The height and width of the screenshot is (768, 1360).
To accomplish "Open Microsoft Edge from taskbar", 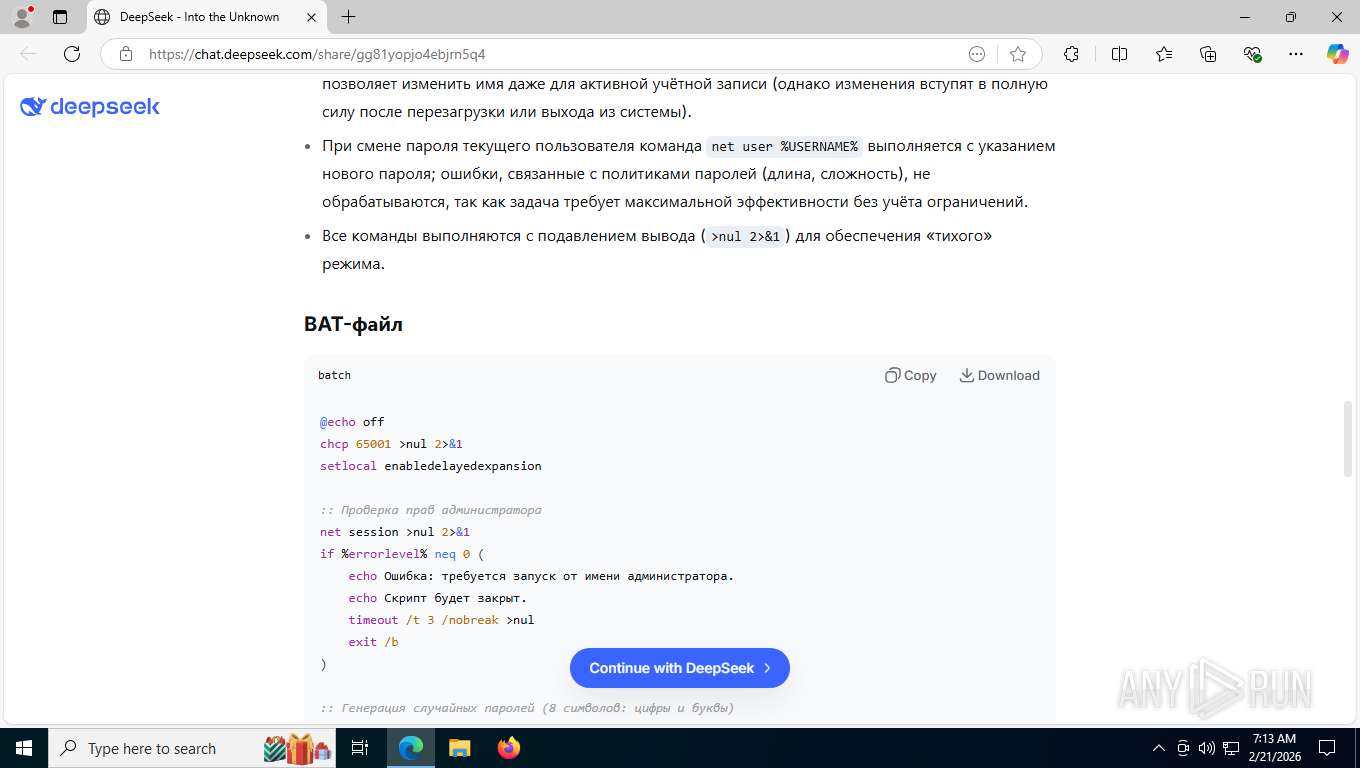I will [x=411, y=748].
